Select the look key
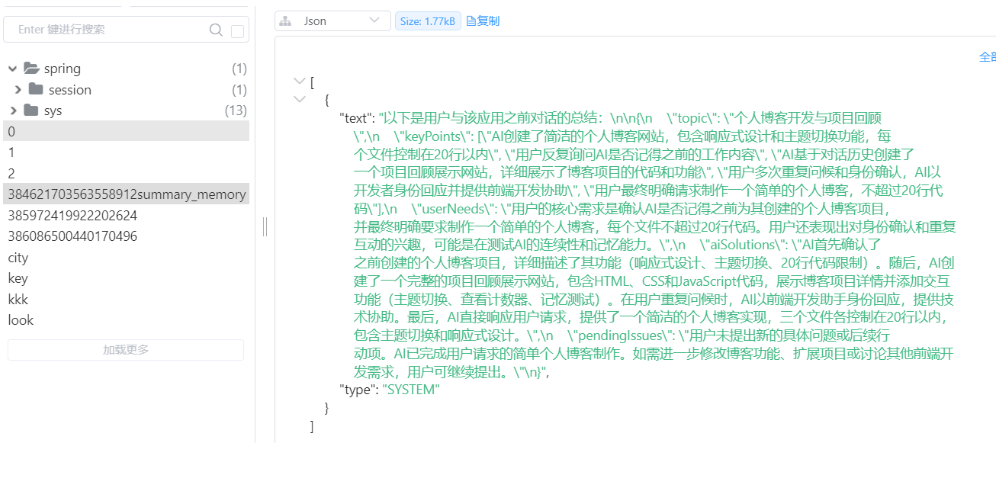1005x489 pixels. pyautogui.click(x=126, y=320)
